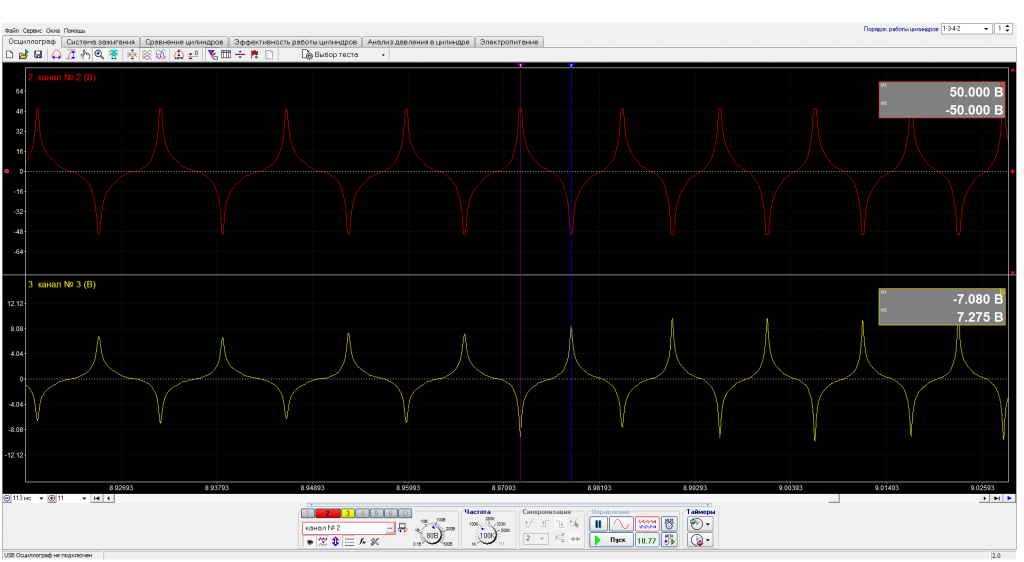Create a new file via toolbar icon
The image size is (1024, 562).
[x=9, y=55]
